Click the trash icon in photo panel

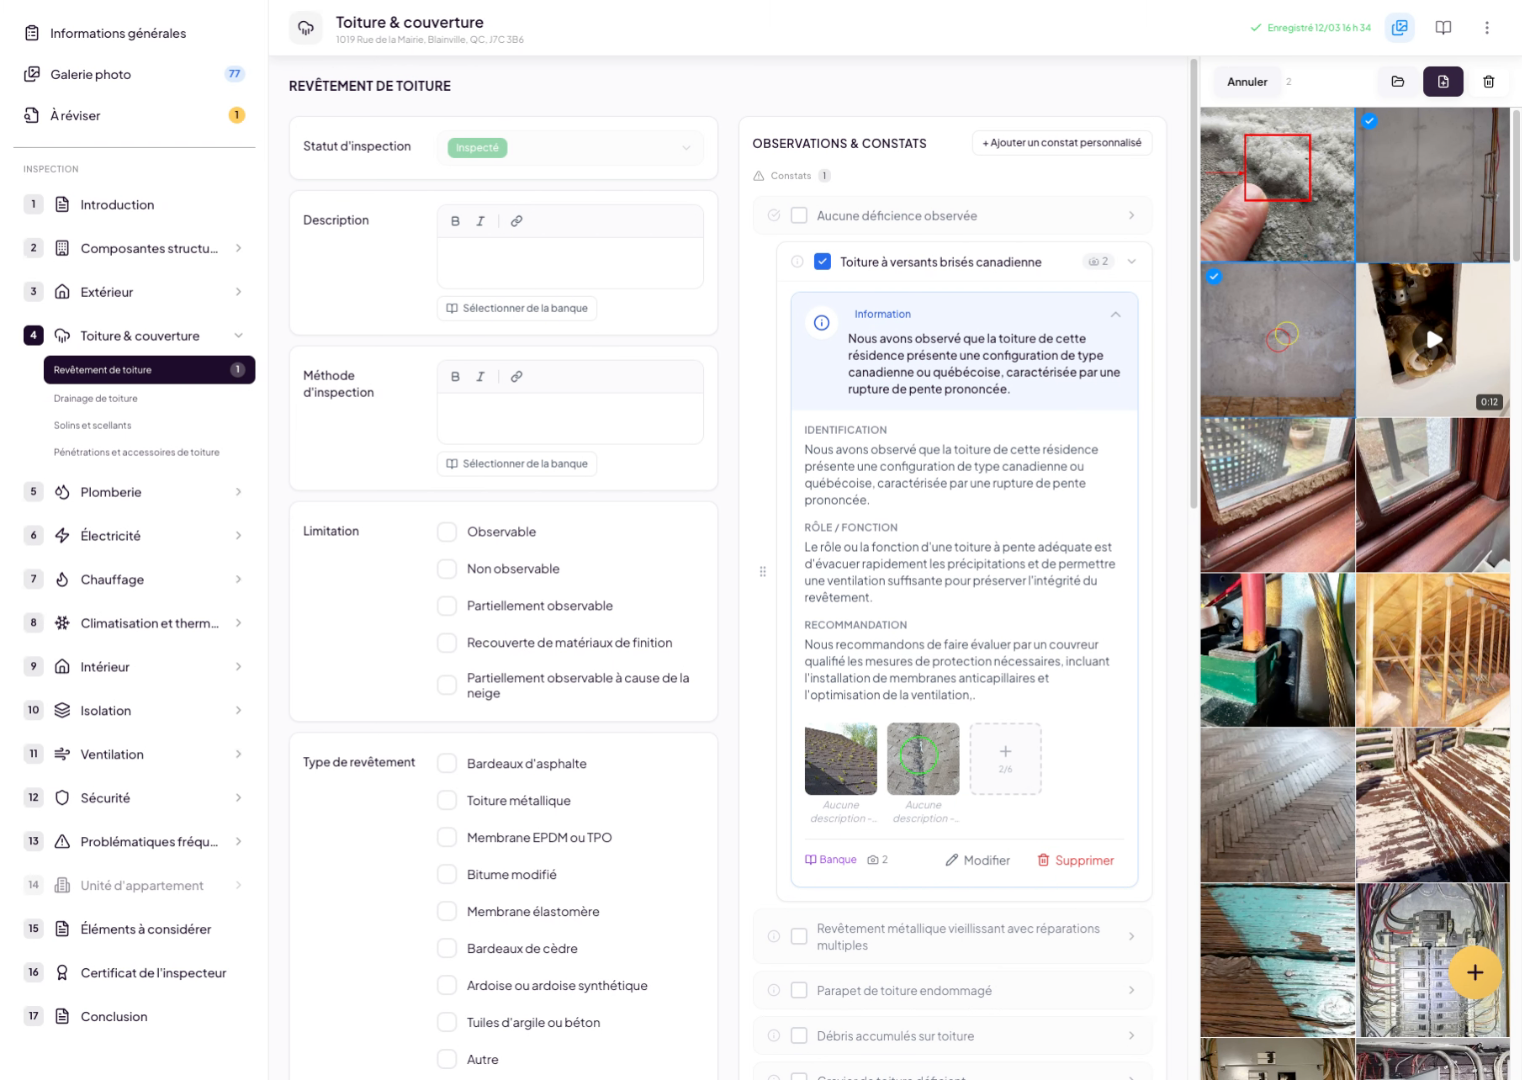pos(1488,82)
